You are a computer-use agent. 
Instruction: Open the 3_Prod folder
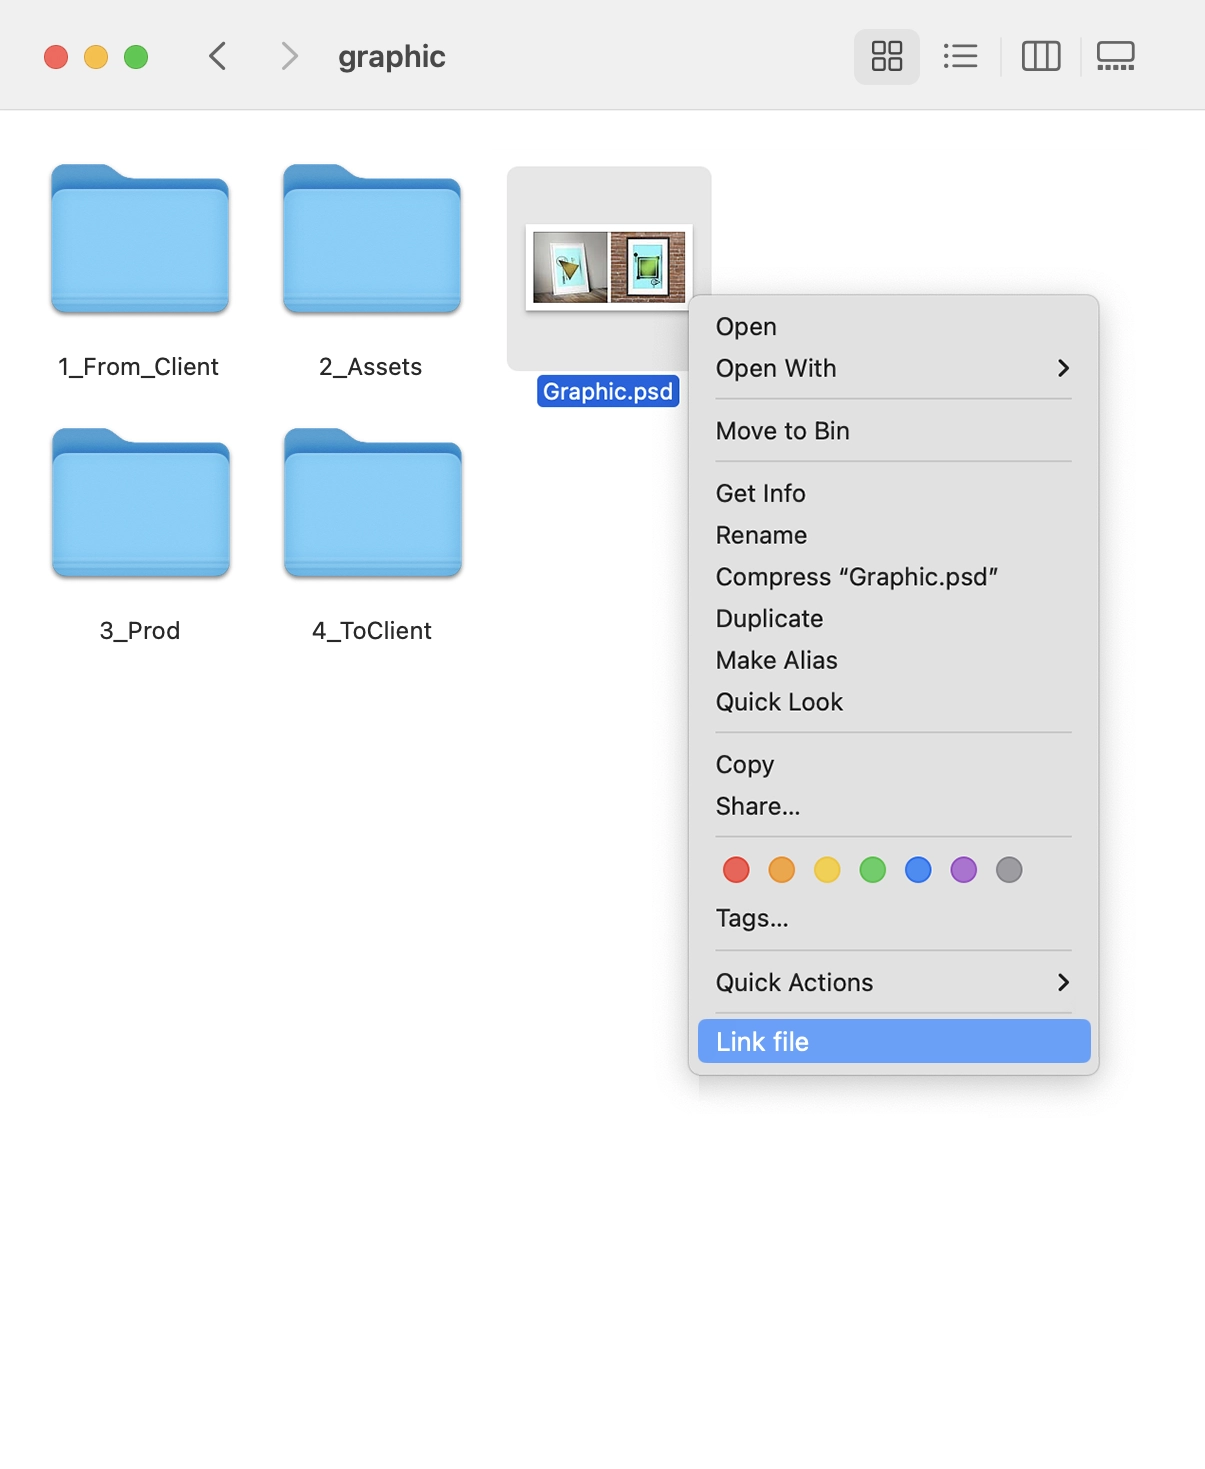[139, 504]
